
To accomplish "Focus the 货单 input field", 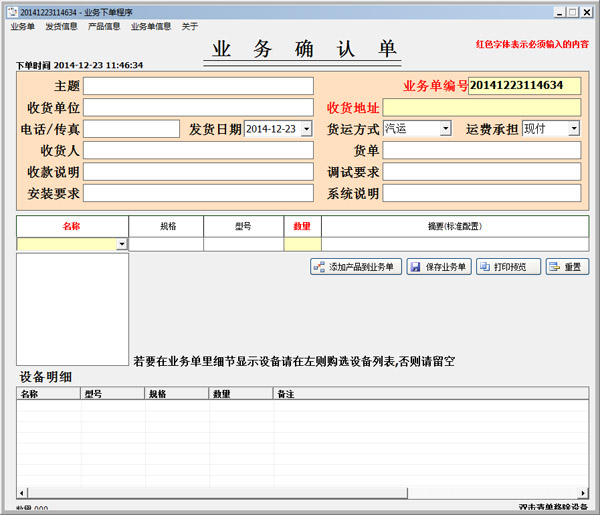I will point(482,150).
